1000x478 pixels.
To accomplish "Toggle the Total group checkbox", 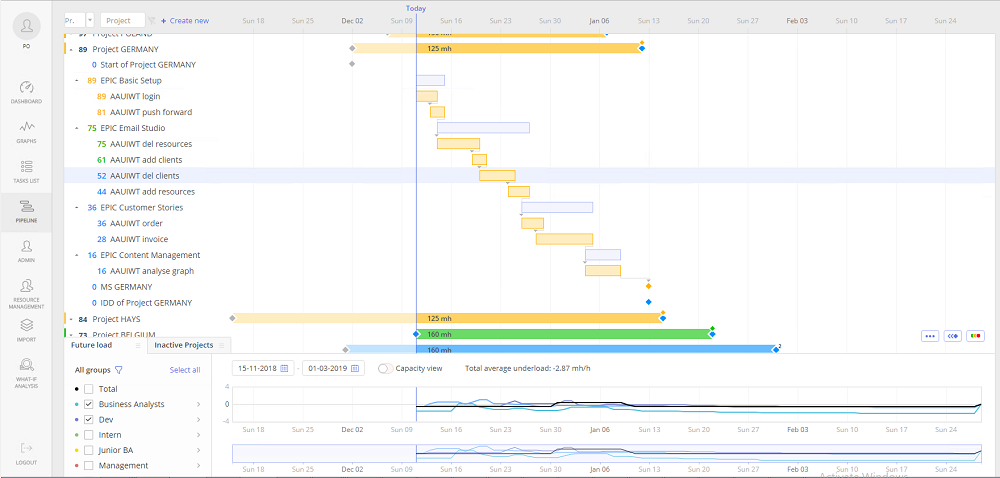I will (89, 389).
